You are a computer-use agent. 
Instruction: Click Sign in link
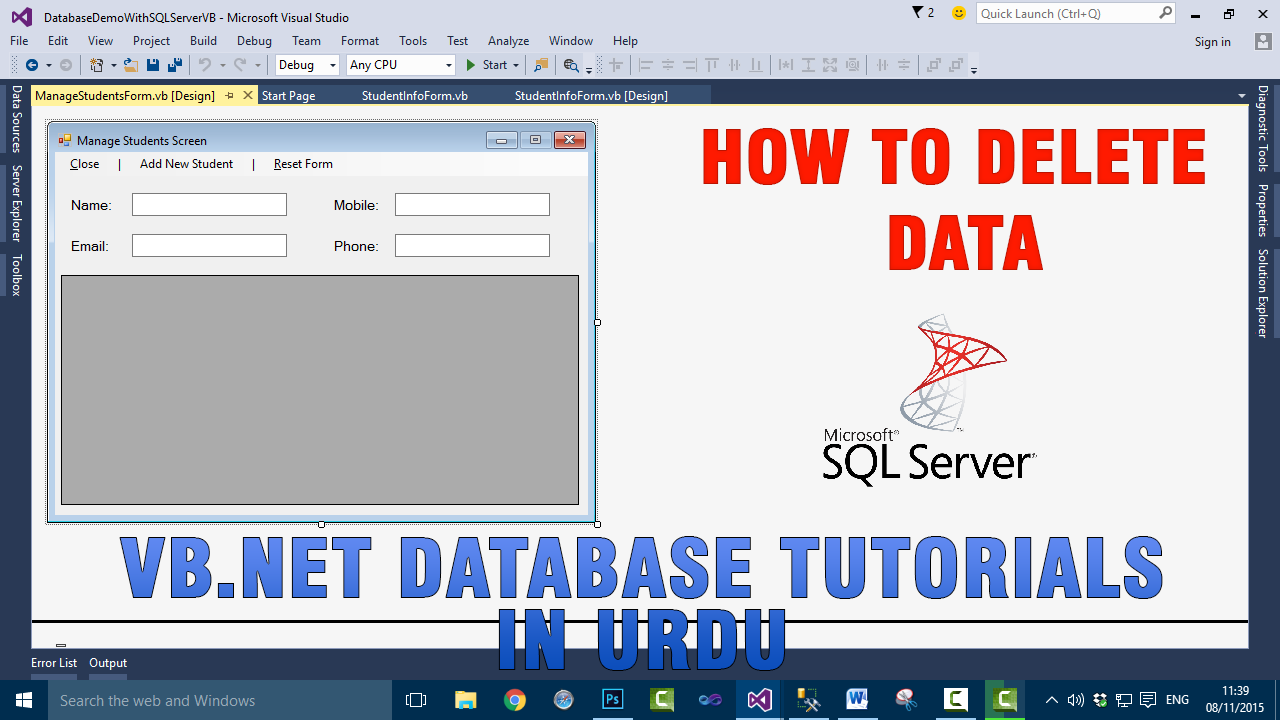(x=1212, y=41)
